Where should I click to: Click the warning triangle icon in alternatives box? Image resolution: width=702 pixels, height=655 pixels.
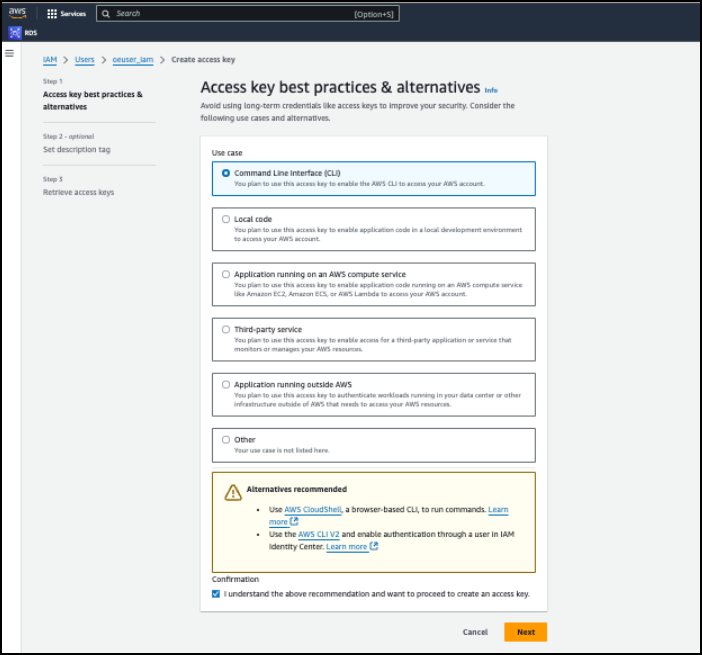233,492
